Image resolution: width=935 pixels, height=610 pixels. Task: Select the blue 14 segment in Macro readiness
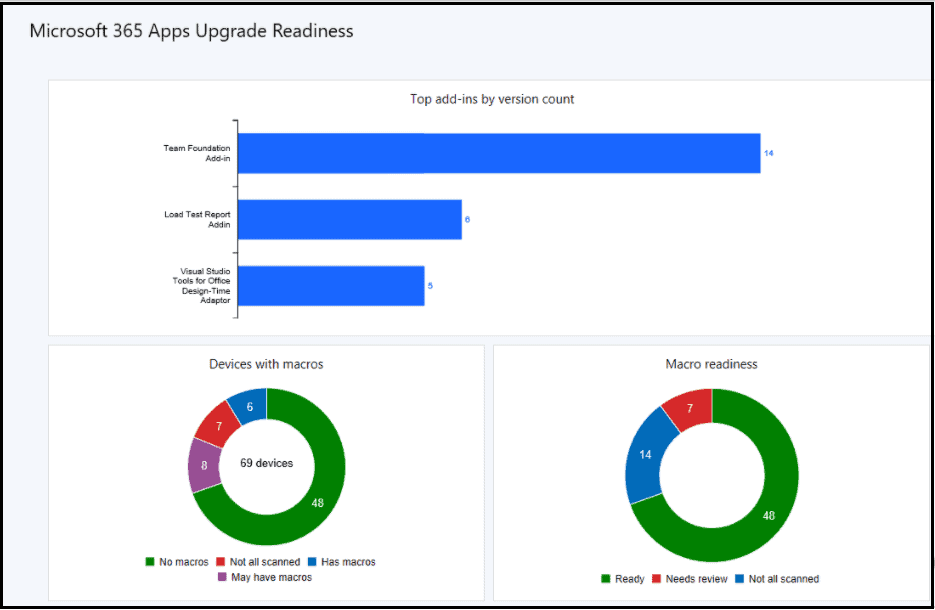point(645,455)
